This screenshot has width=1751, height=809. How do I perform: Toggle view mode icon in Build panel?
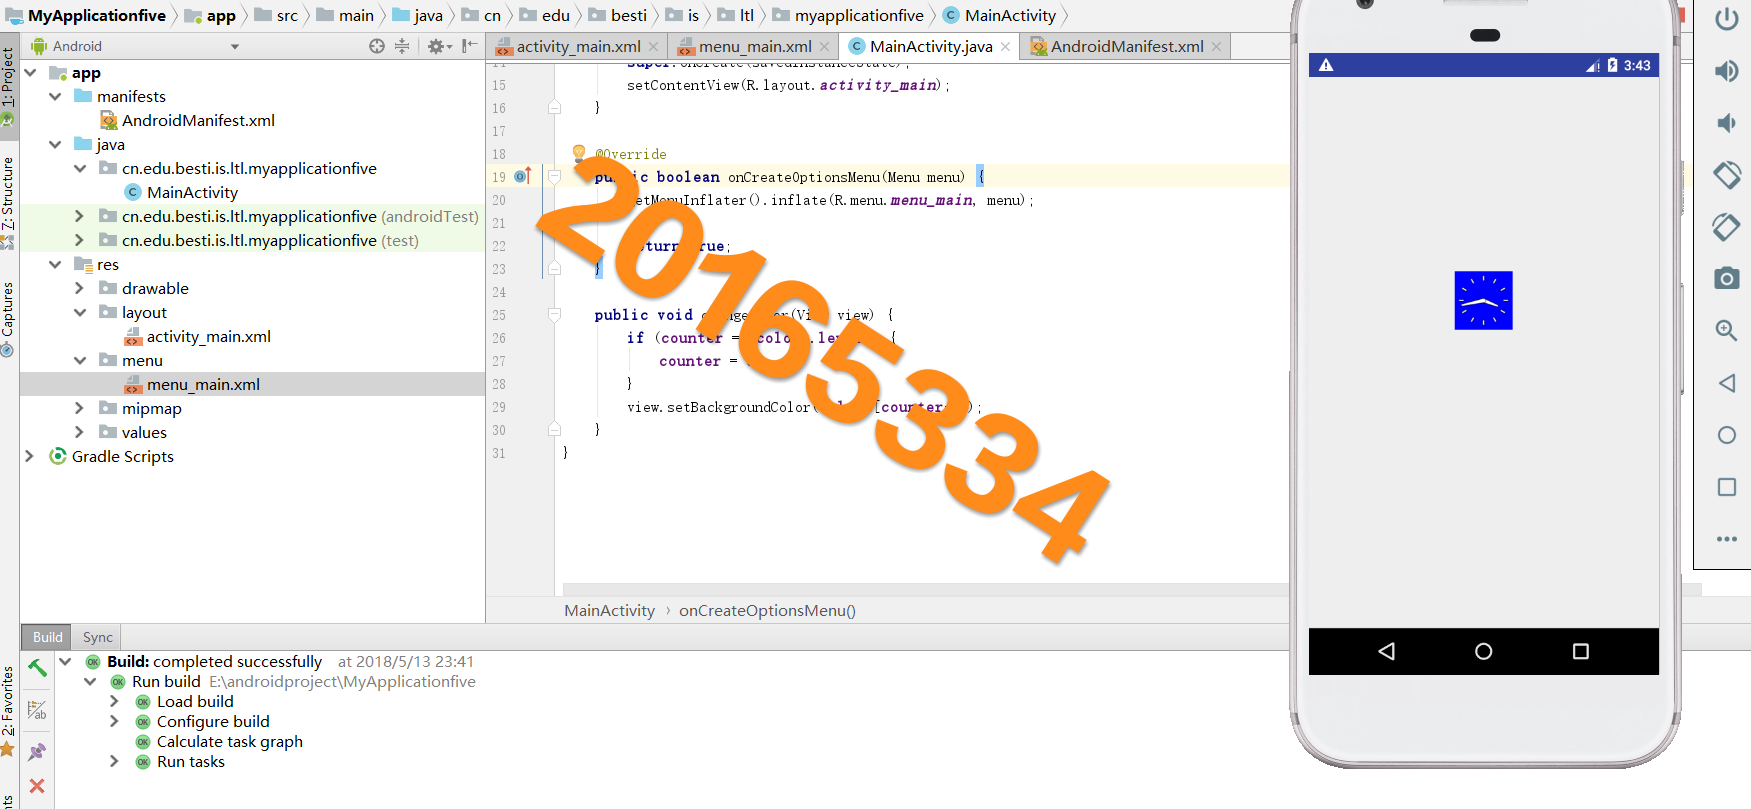(x=37, y=710)
